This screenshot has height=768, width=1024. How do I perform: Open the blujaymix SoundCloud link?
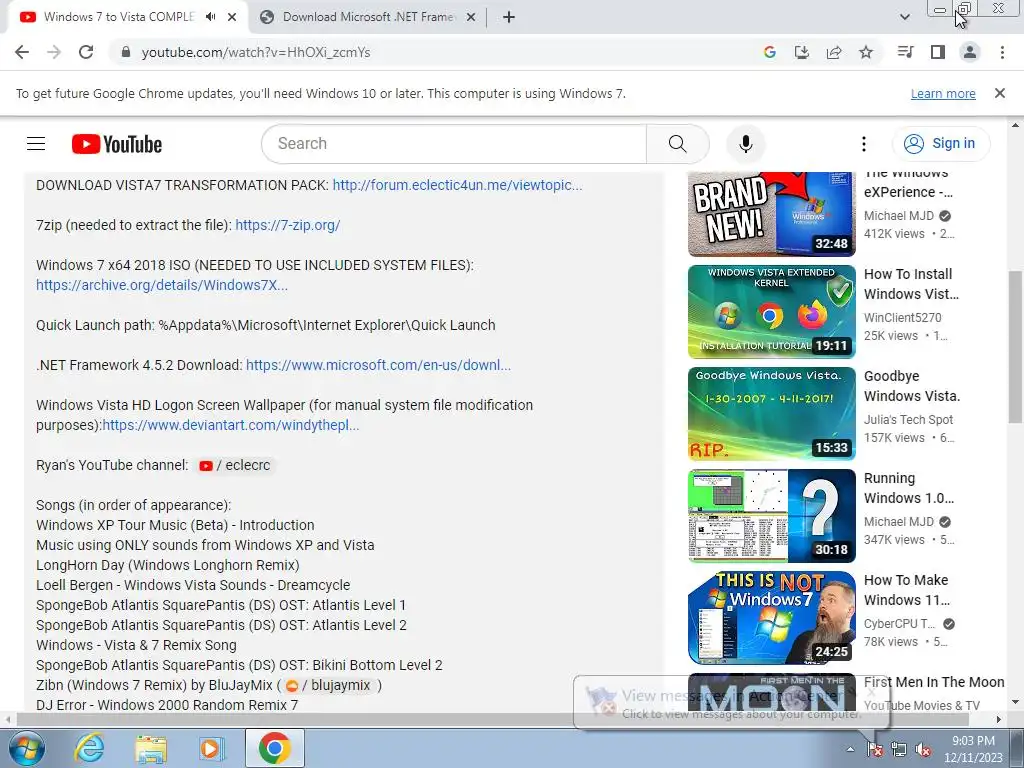click(x=329, y=685)
